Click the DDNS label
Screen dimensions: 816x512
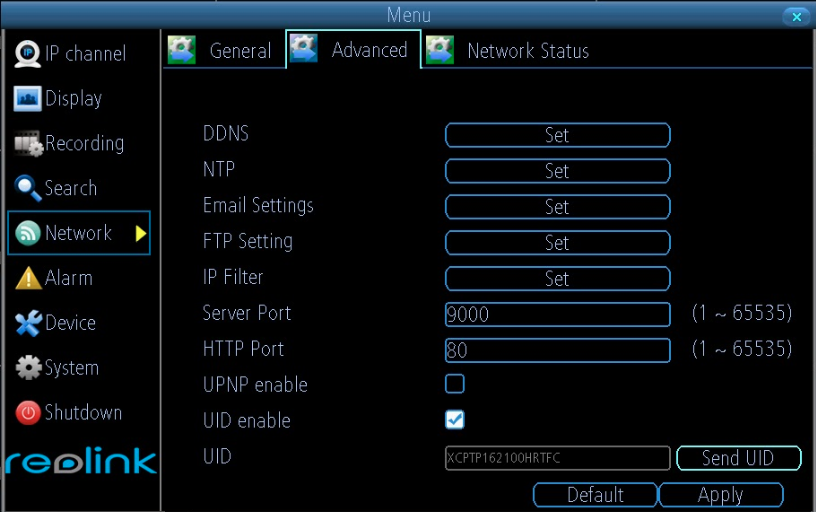point(226,133)
